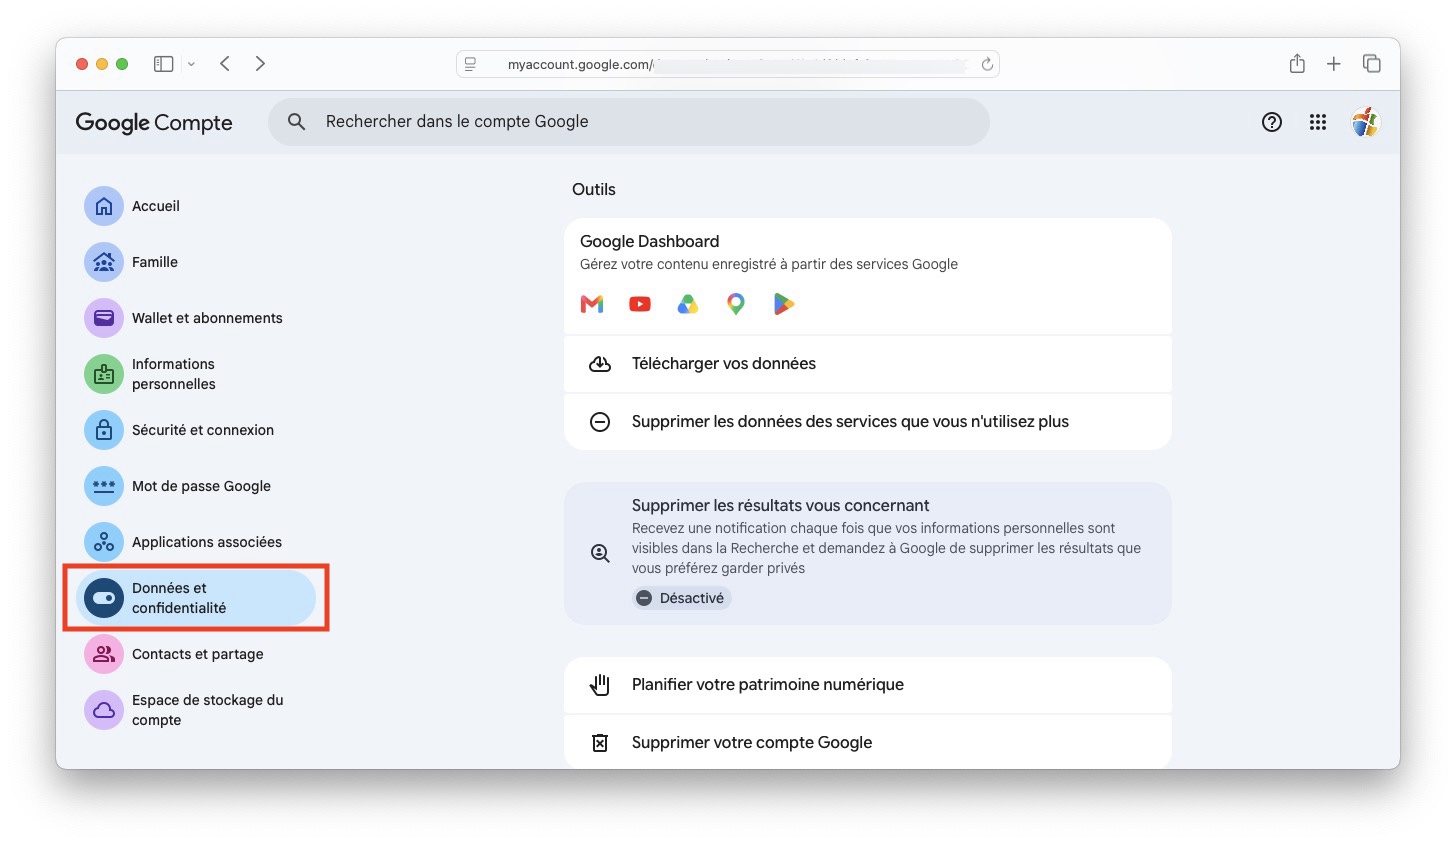
Task: Reload page with the refresh icon
Action: [987, 64]
